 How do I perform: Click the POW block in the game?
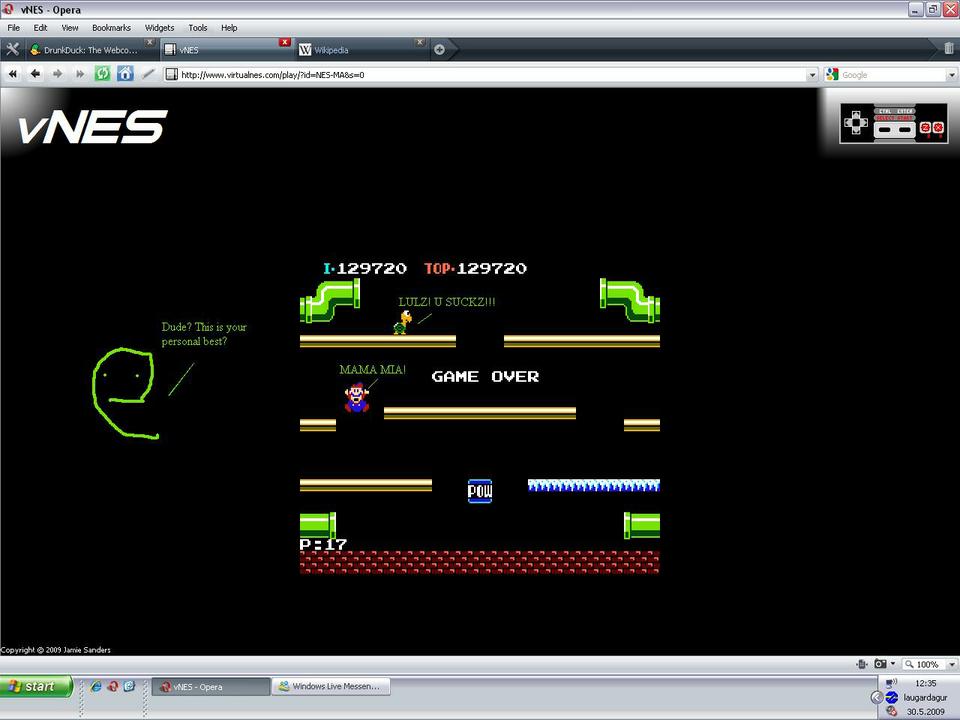click(x=480, y=491)
